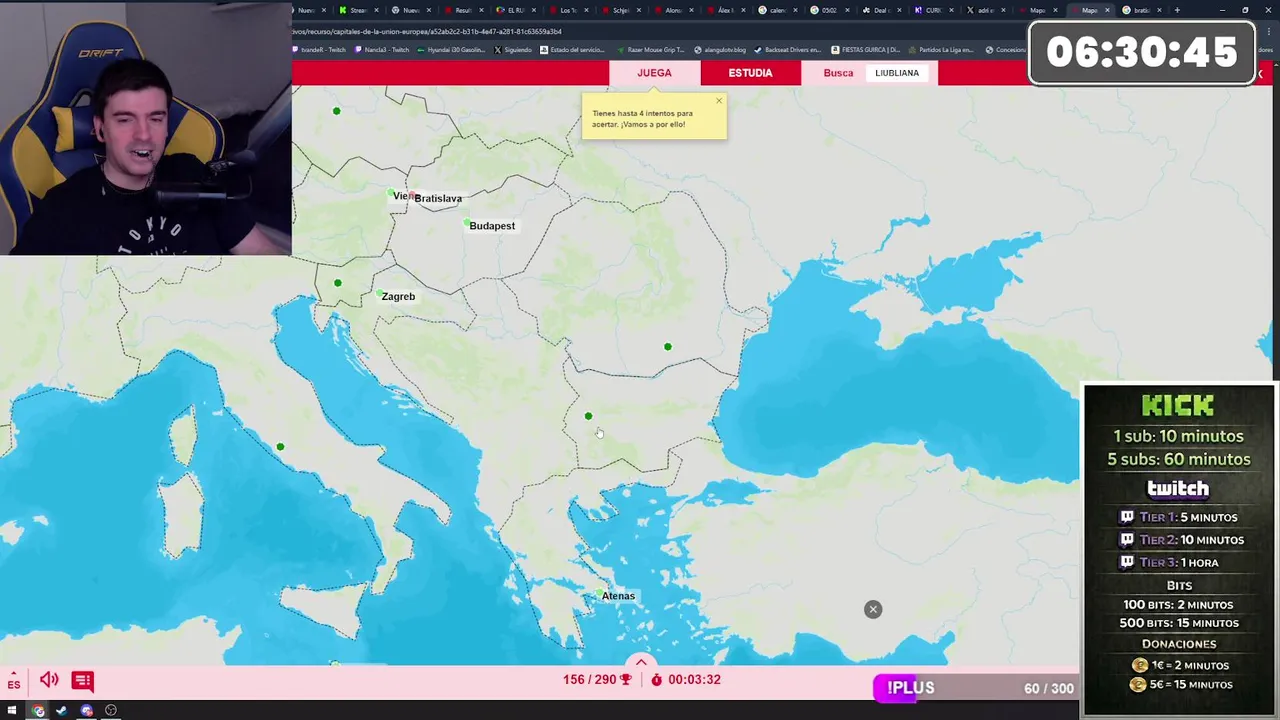Switch to the ESTUDIA tab

tap(750, 73)
